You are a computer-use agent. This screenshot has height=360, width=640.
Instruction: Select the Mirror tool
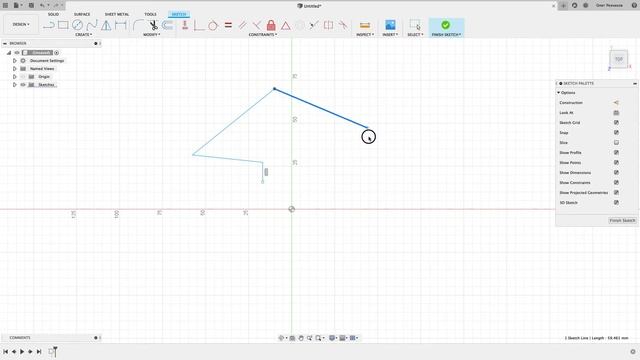106,25
